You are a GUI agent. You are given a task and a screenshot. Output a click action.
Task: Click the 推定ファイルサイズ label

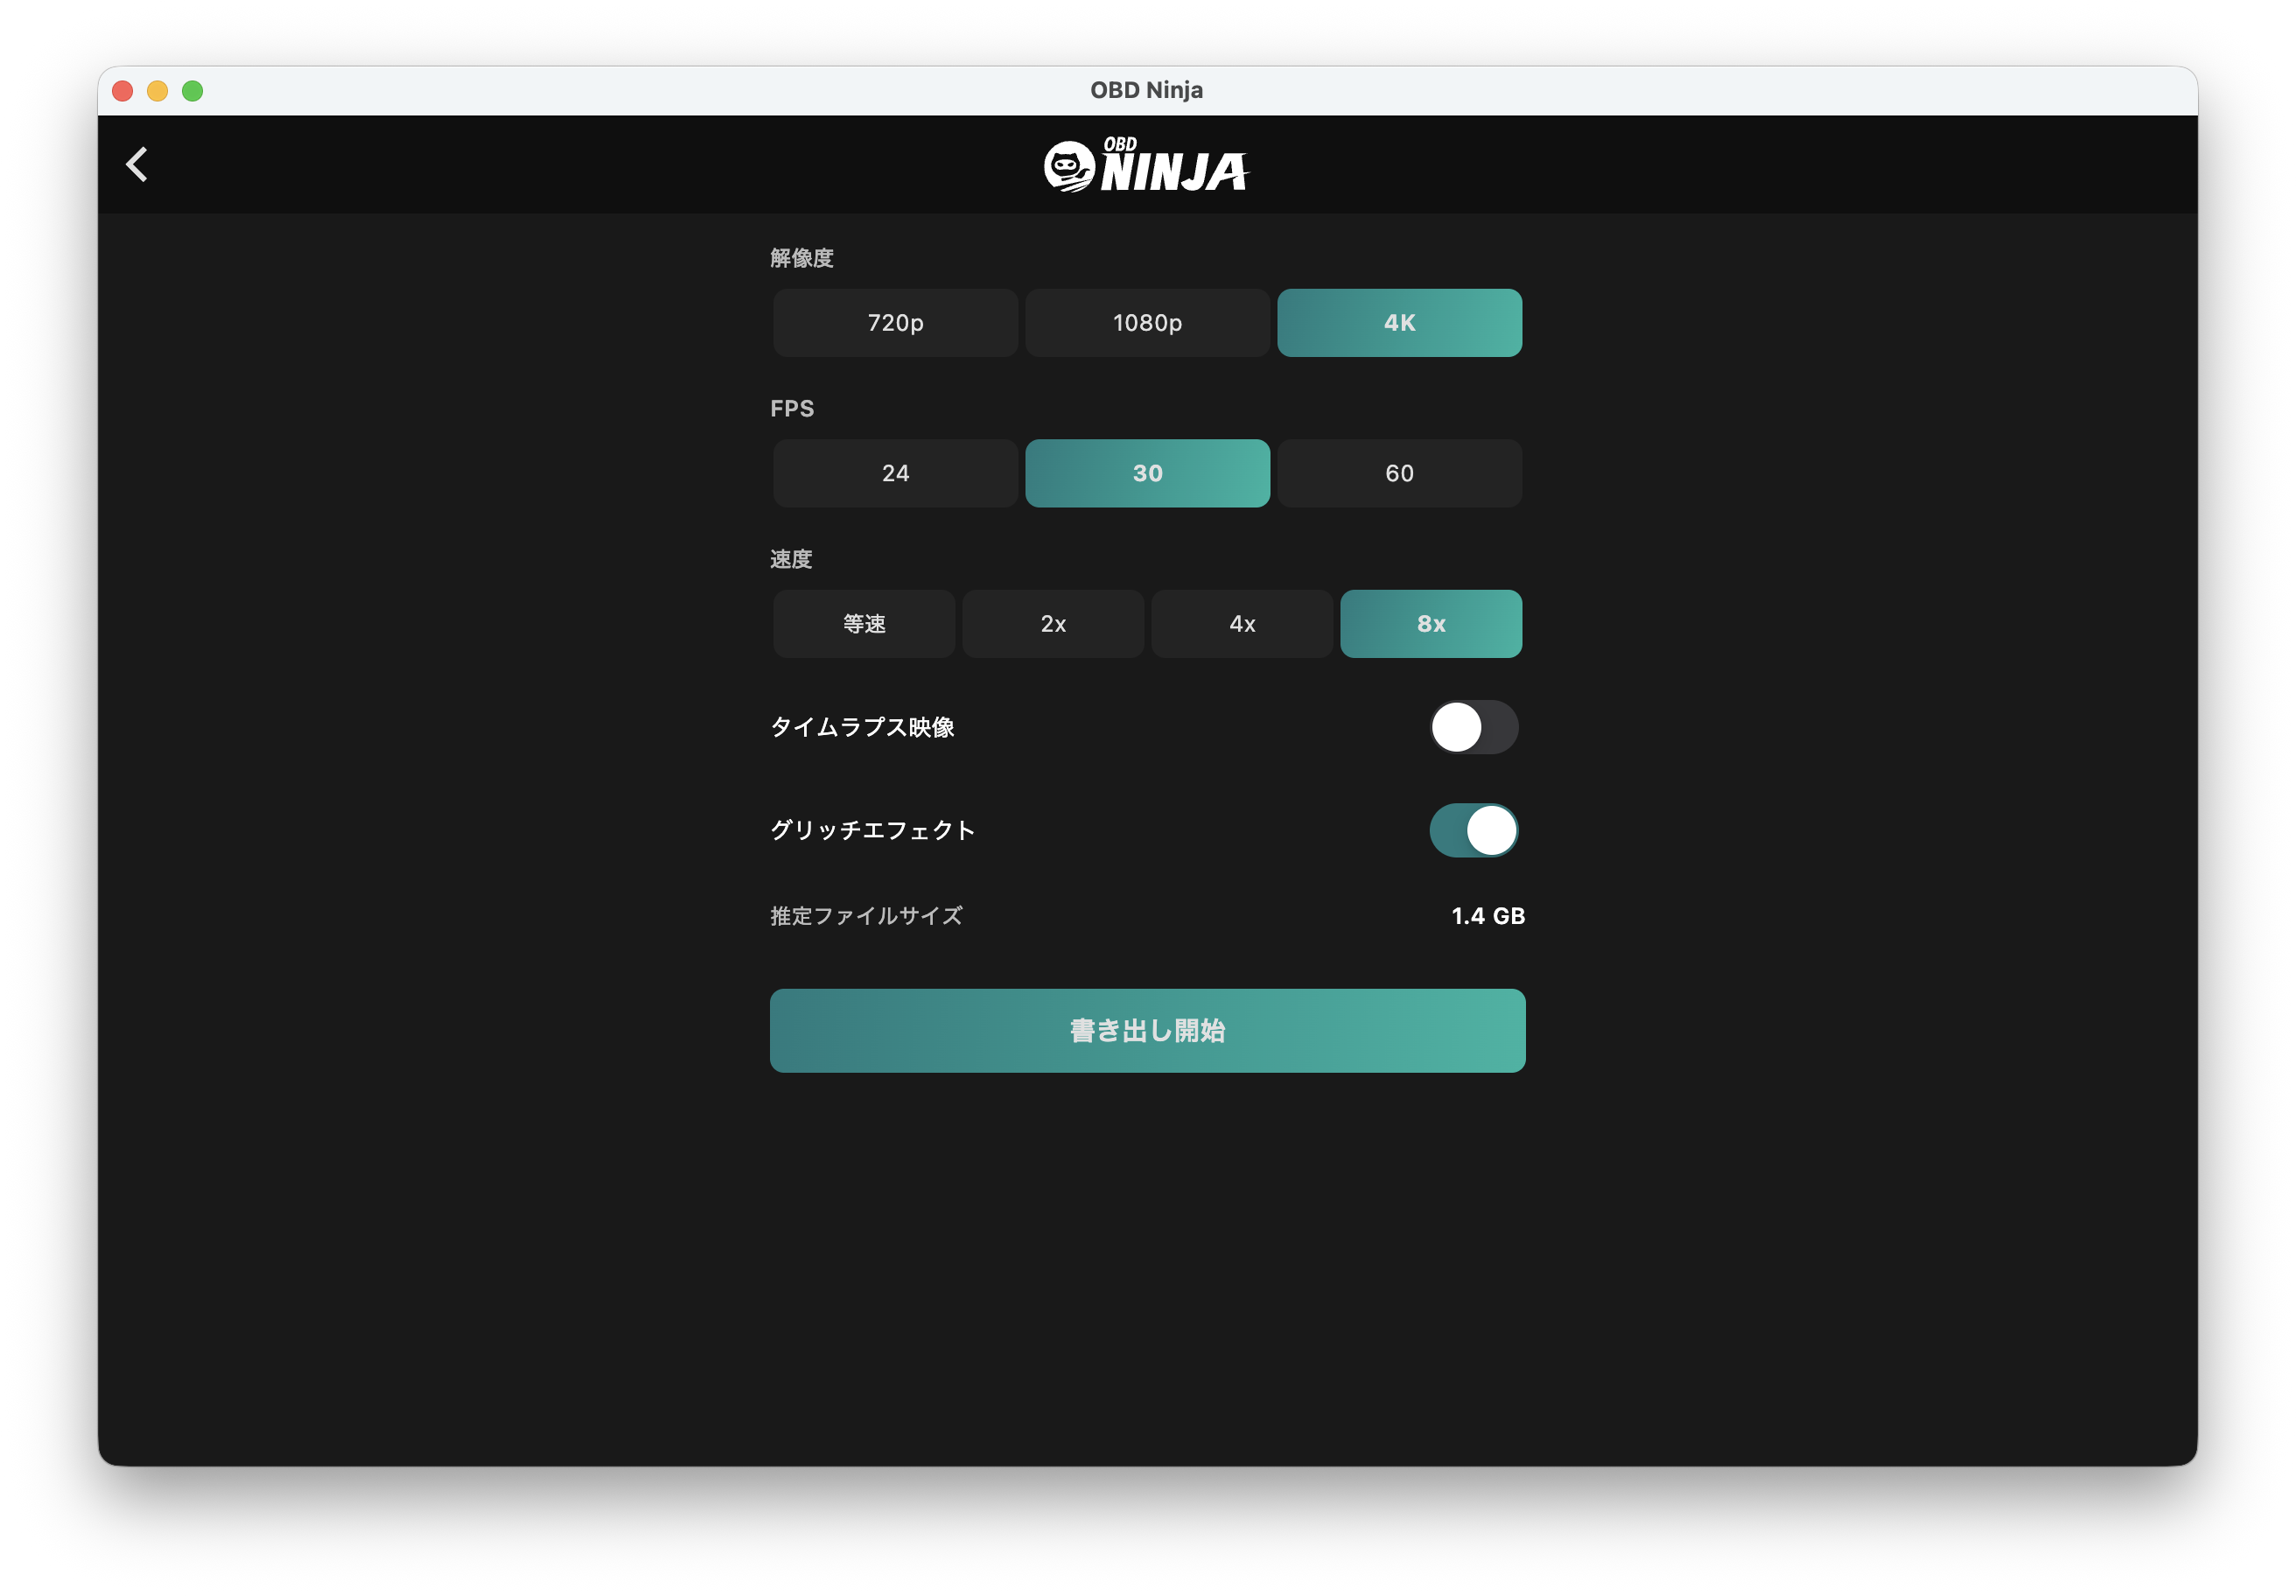click(866, 915)
